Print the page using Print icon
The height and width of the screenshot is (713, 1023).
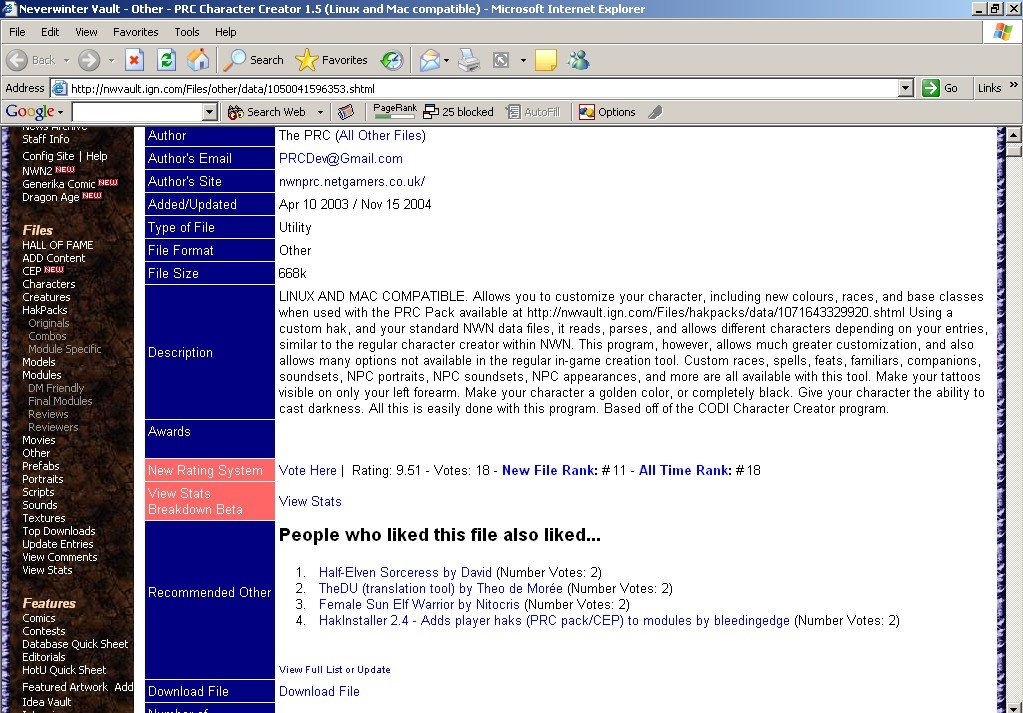click(469, 60)
